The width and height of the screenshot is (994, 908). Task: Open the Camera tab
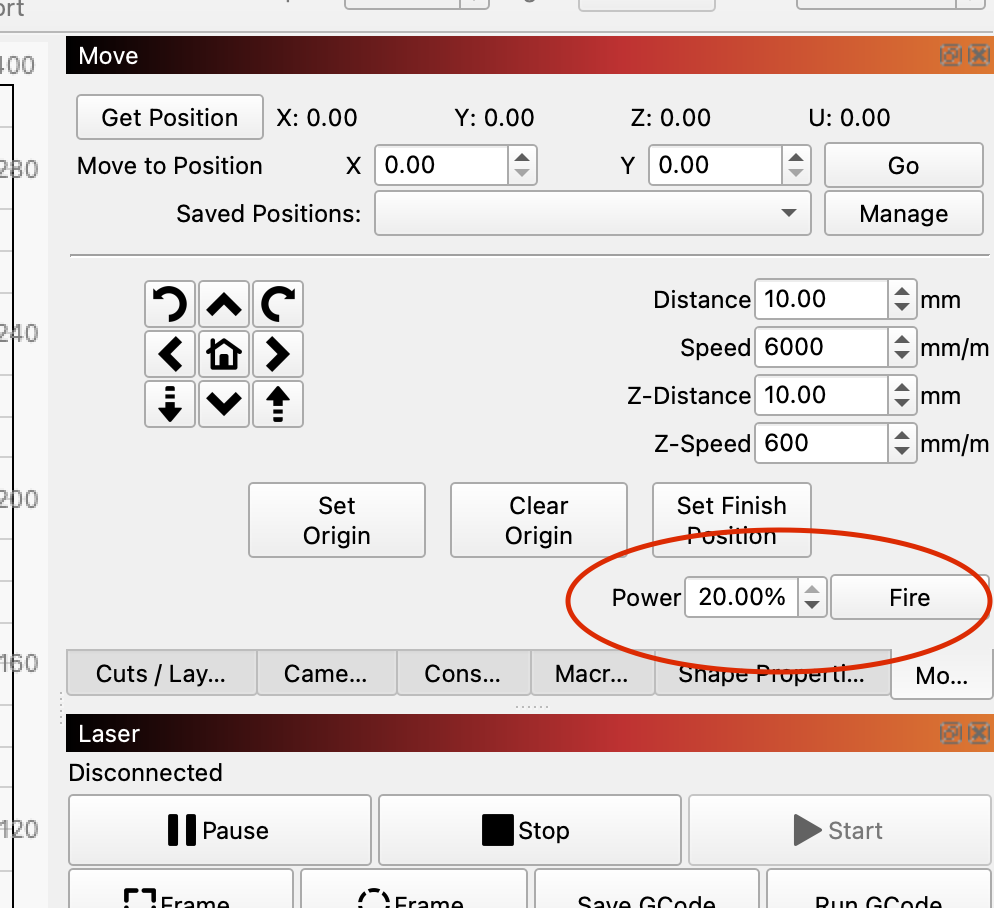[326, 673]
